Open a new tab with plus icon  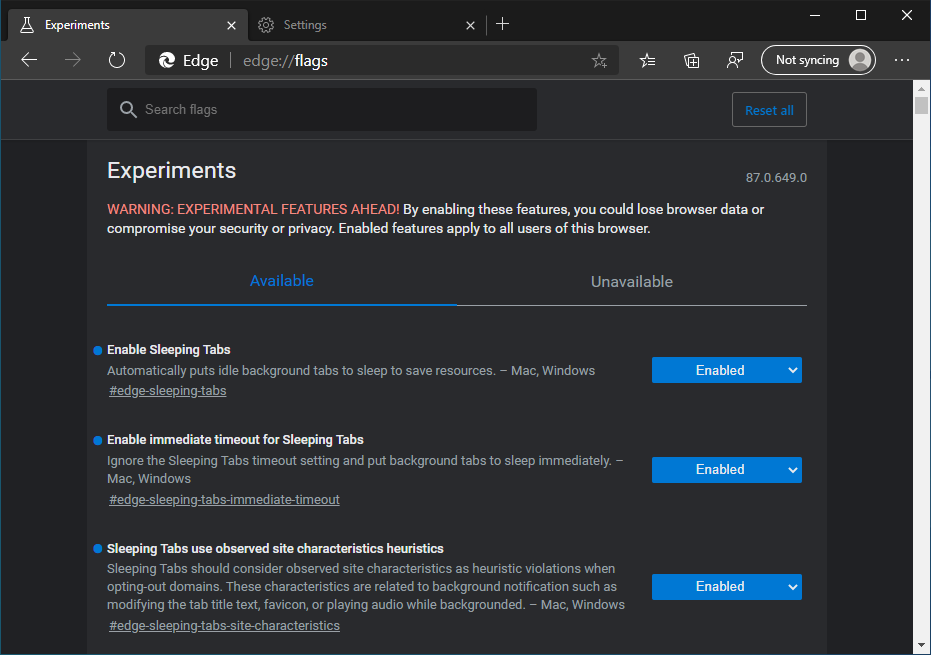tap(502, 24)
